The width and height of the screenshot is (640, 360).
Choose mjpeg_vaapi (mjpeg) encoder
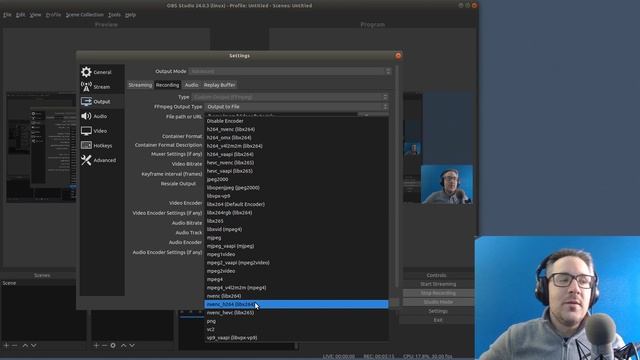coord(296,246)
